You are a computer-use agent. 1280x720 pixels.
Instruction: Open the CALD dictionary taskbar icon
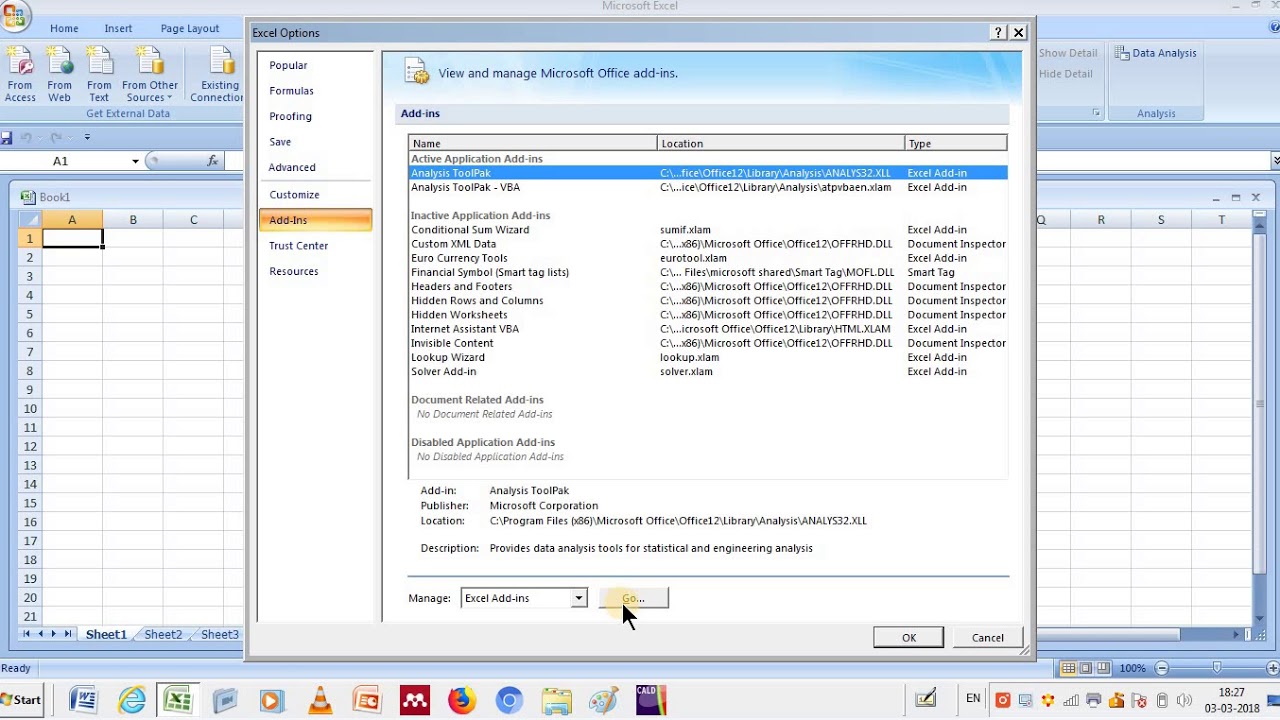(650, 700)
